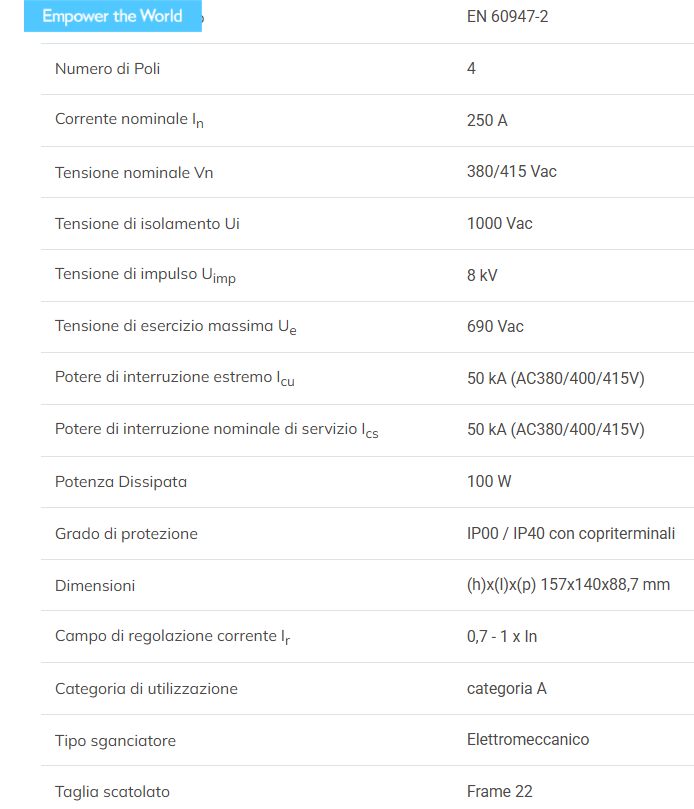Click the 690 Vac maximum voltage value
694x809 pixels.
(x=495, y=326)
